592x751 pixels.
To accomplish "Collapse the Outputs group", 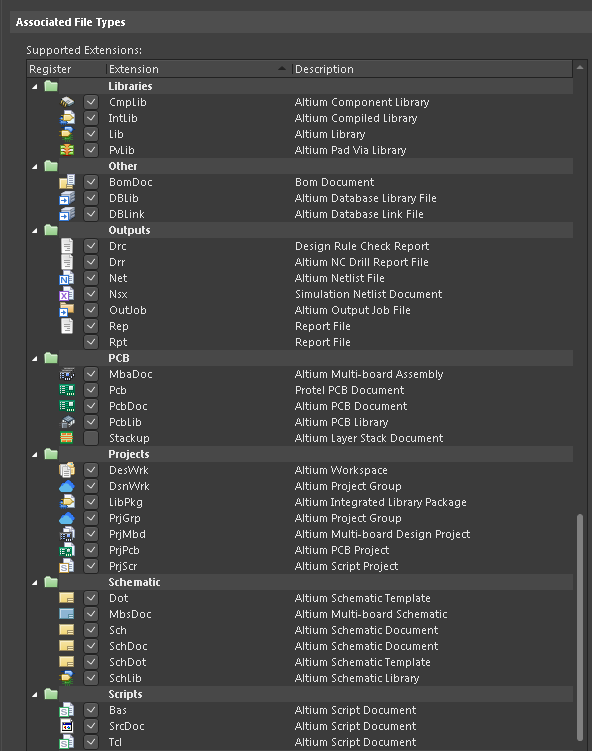I will pos(34,231).
